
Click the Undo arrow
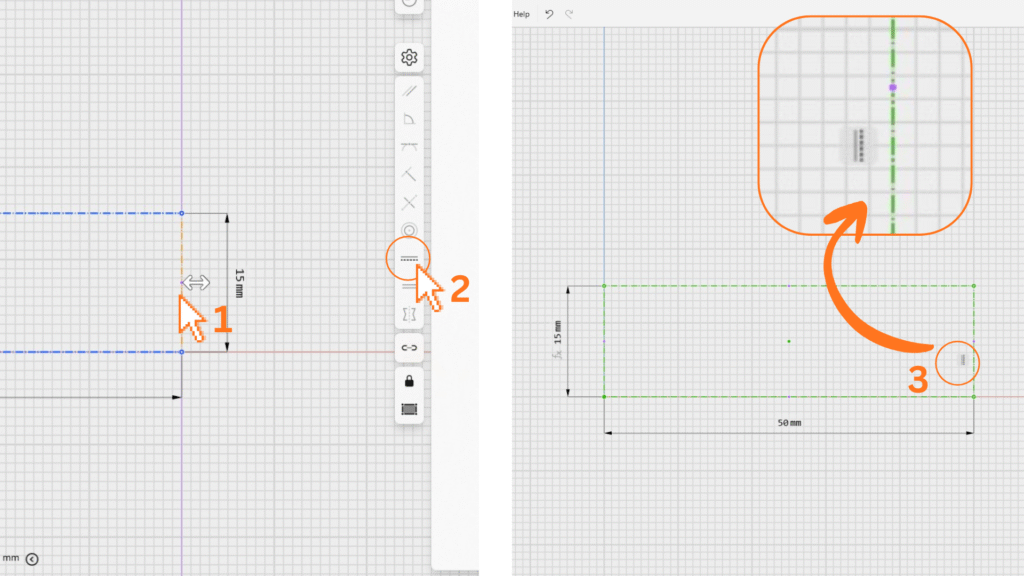click(x=549, y=14)
